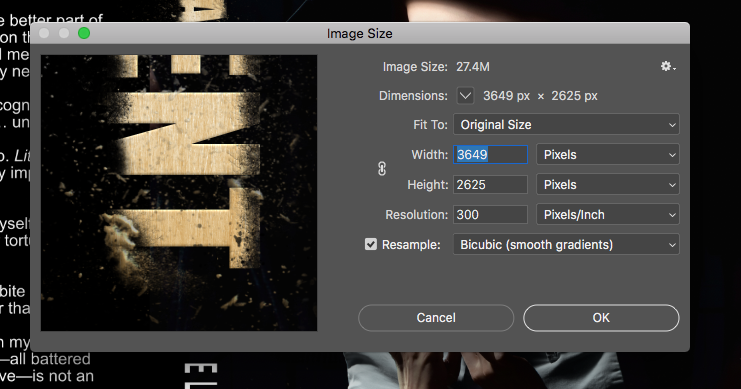Toggle the constrain proportions chain link
This screenshot has width=741, height=389.
tap(382, 169)
